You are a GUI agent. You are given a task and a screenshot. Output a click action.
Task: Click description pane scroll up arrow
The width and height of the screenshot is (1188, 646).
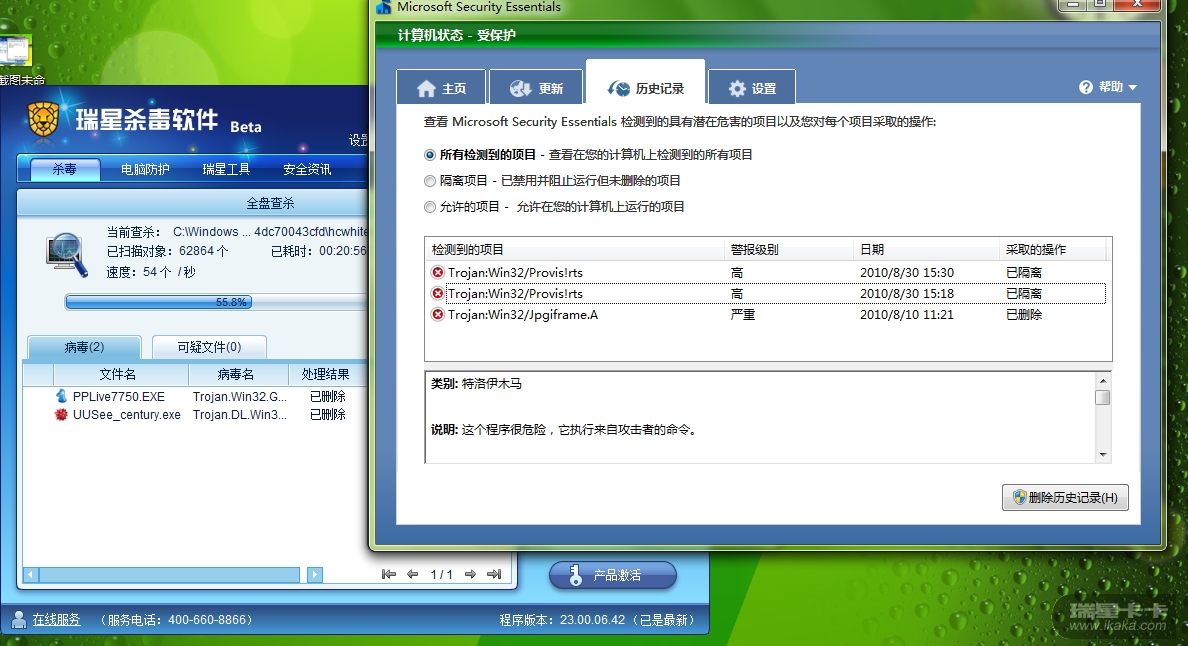[x=1103, y=381]
